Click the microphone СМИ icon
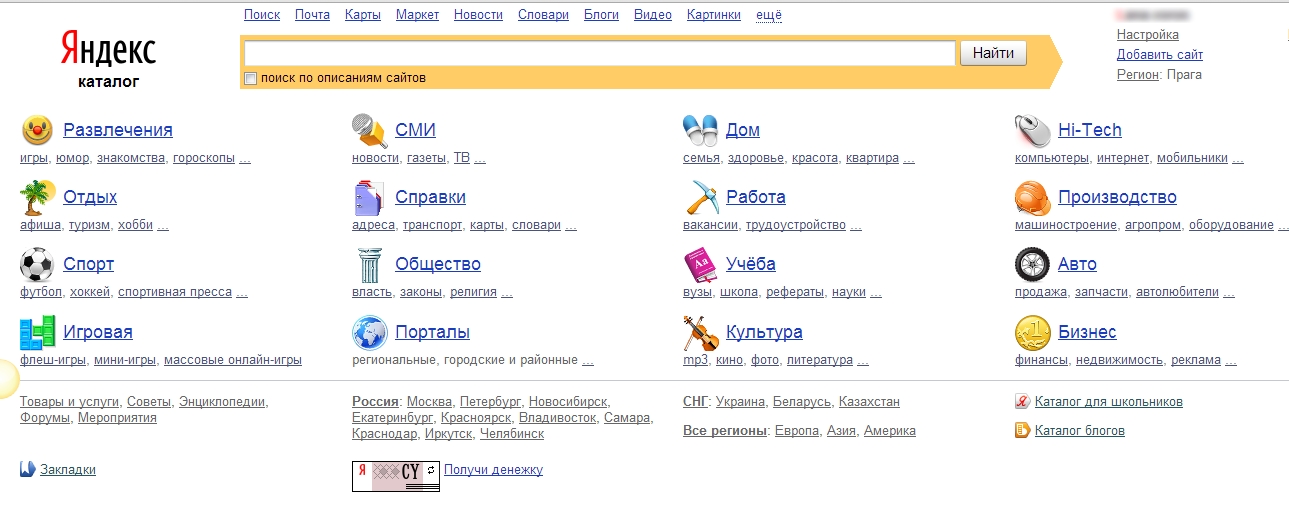 (369, 130)
